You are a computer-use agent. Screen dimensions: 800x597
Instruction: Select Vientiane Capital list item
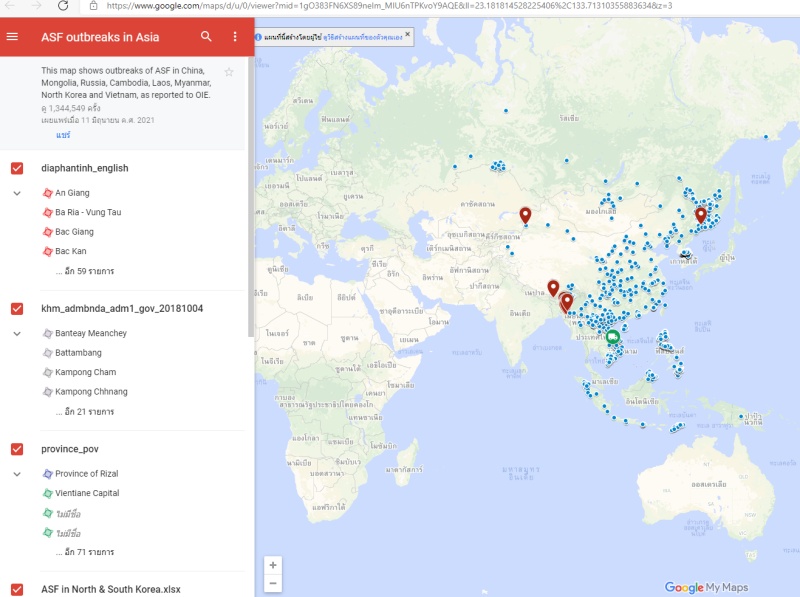(87, 493)
